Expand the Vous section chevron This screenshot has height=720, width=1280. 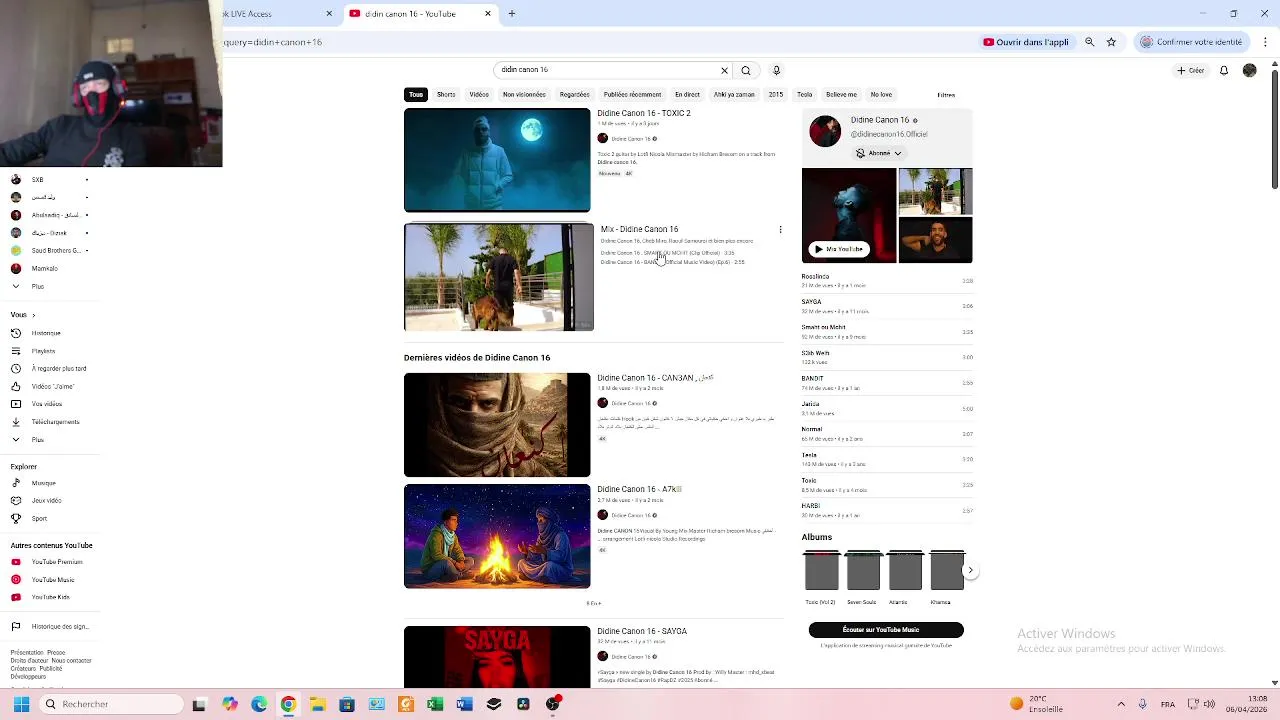click(x=33, y=315)
